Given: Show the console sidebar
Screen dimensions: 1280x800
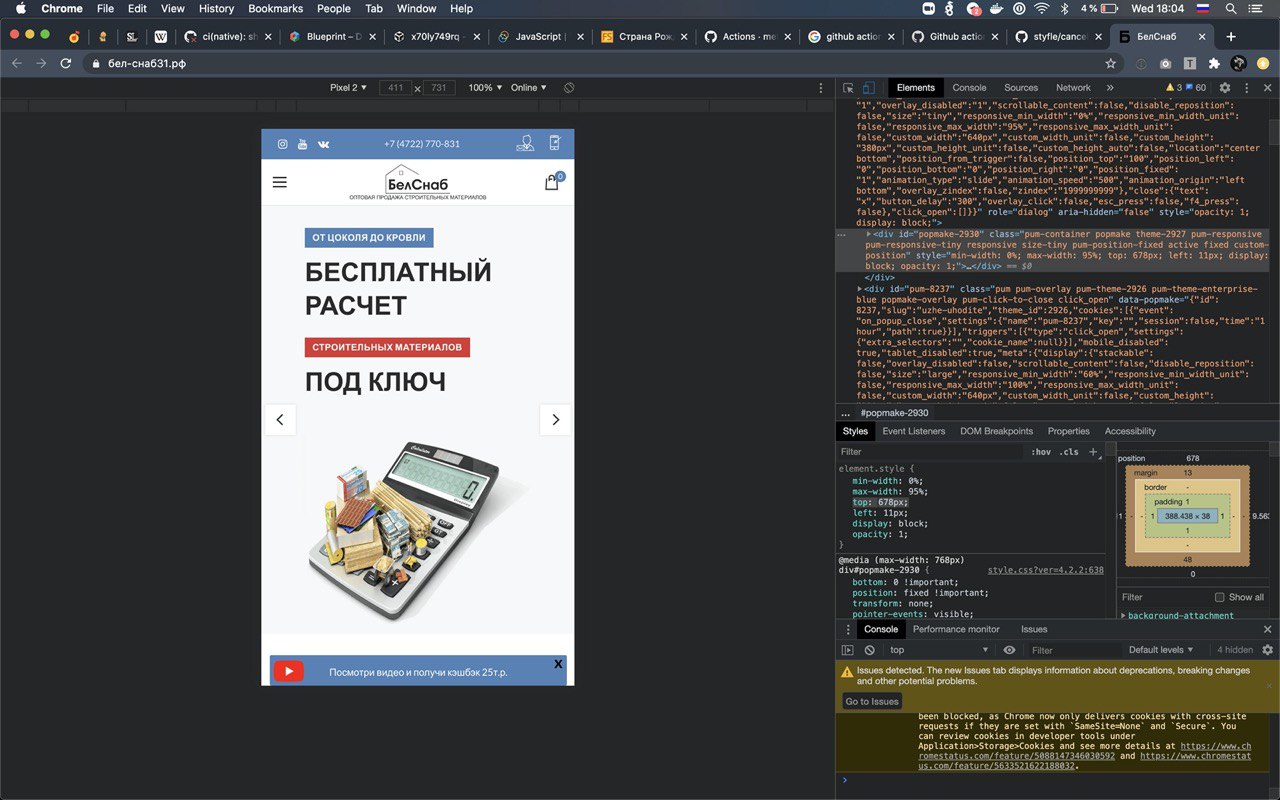Looking at the screenshot, I should pyautogui.click(x=848, y=650).
